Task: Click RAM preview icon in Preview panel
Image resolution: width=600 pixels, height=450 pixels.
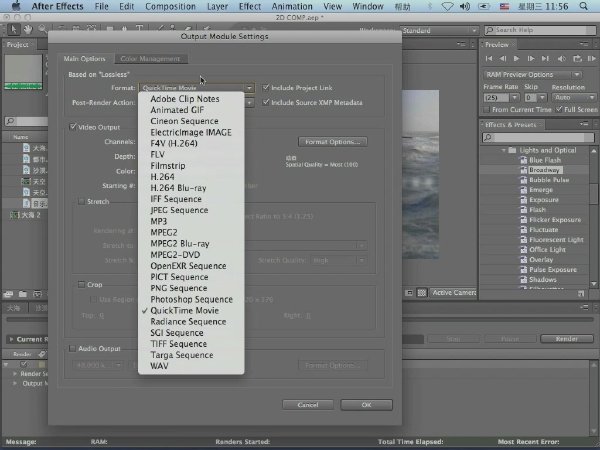Action: click(x=592, y=59)
